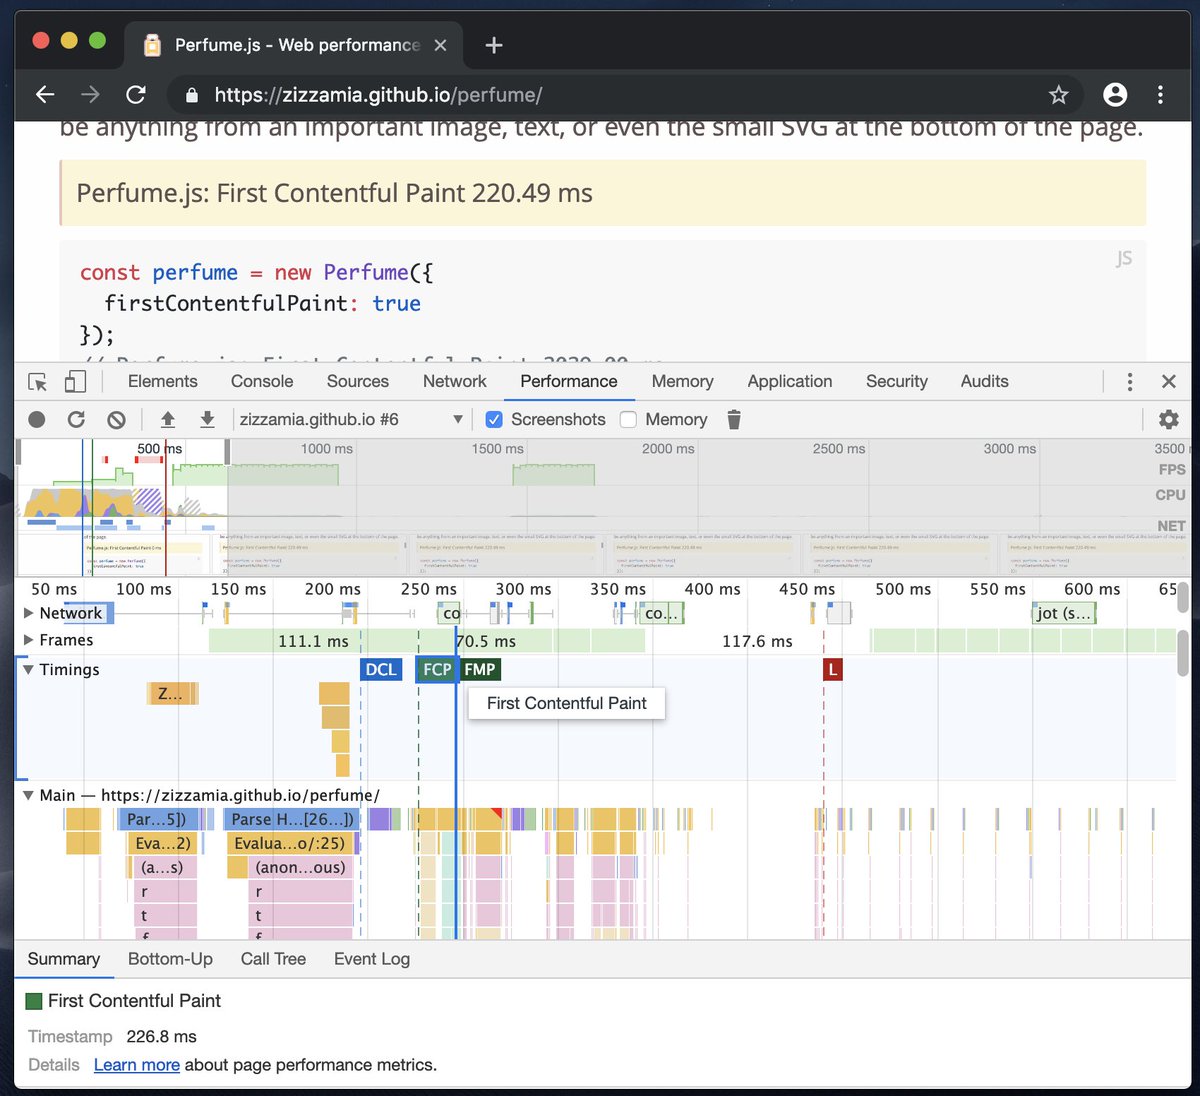Image resolution: width=1200 pixels, height=1096 pixels.
Task: Toggle the device toolbar icon
Action: click(75, 382)
